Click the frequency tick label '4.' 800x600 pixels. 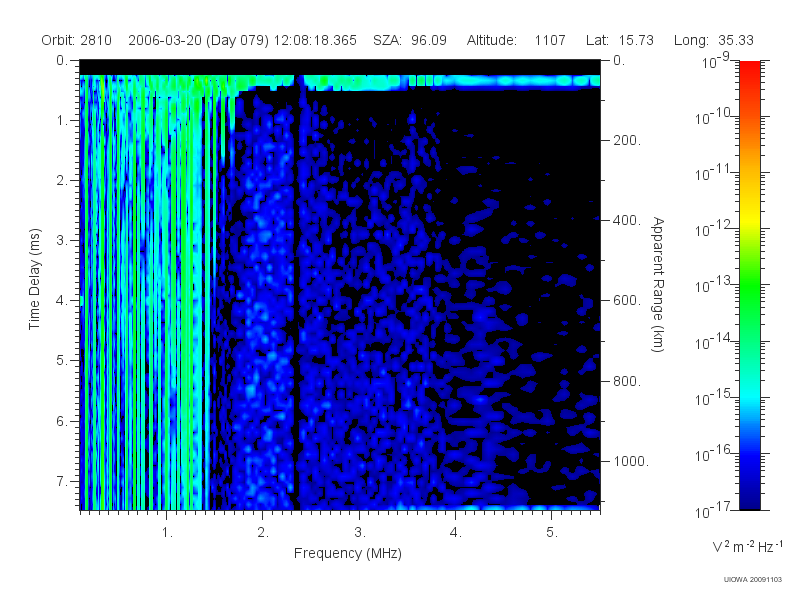(456, 533)
